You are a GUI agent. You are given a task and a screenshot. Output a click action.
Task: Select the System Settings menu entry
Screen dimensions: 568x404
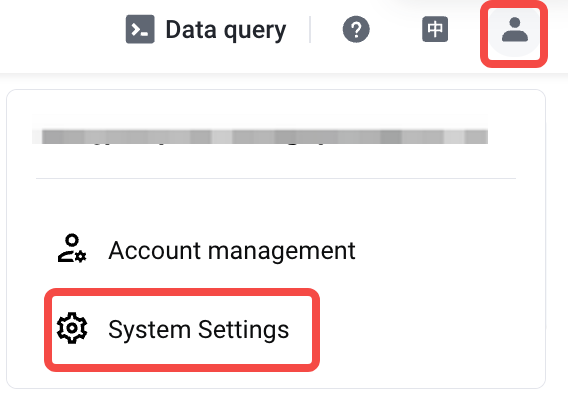[x=181, y=329]
